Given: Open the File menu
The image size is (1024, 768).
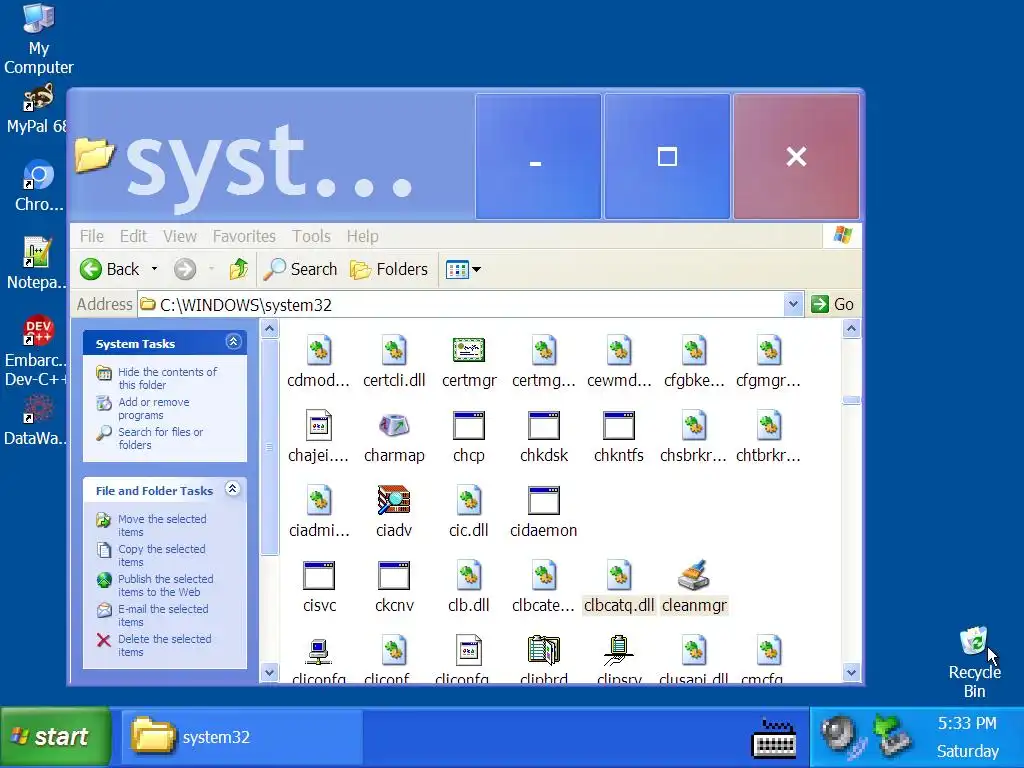Looking at the screenshot, I should (91, 236).
